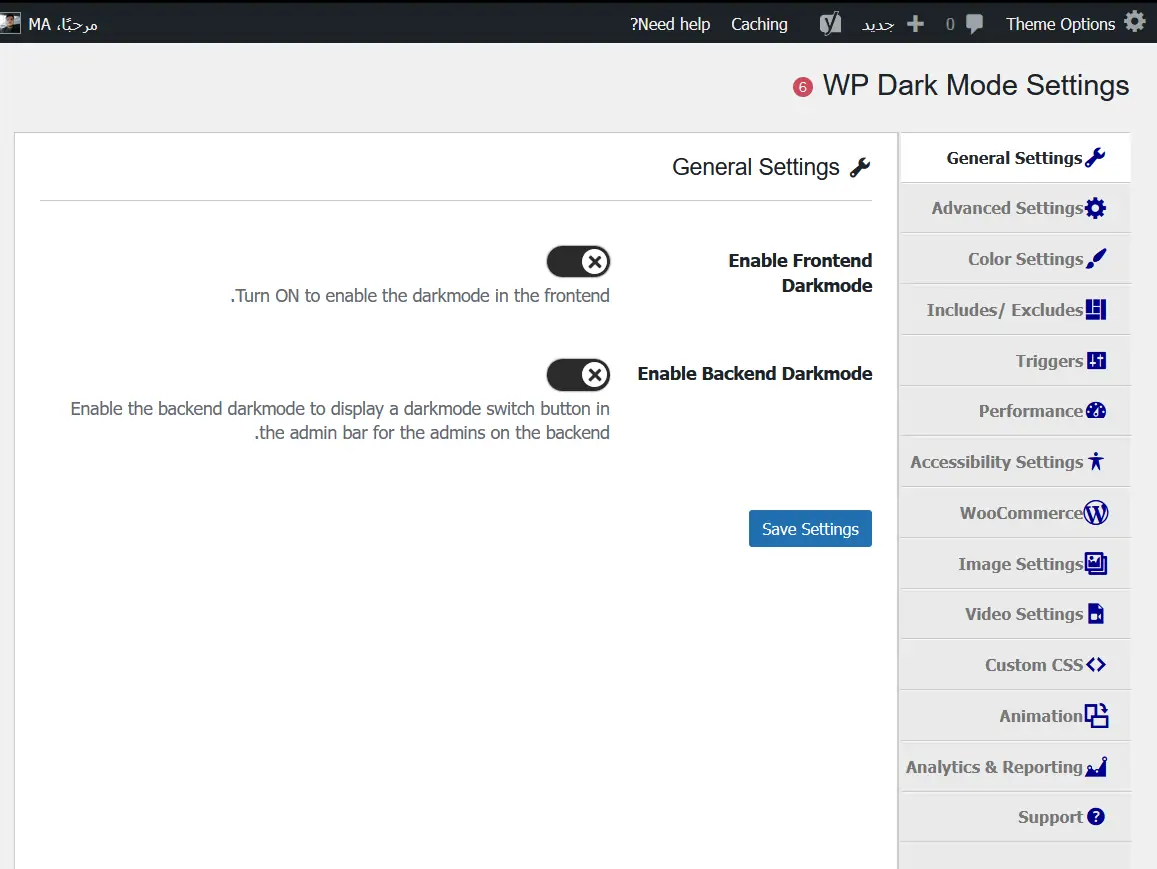
Task: Open the Need help? link
Action: click(670, 24)
